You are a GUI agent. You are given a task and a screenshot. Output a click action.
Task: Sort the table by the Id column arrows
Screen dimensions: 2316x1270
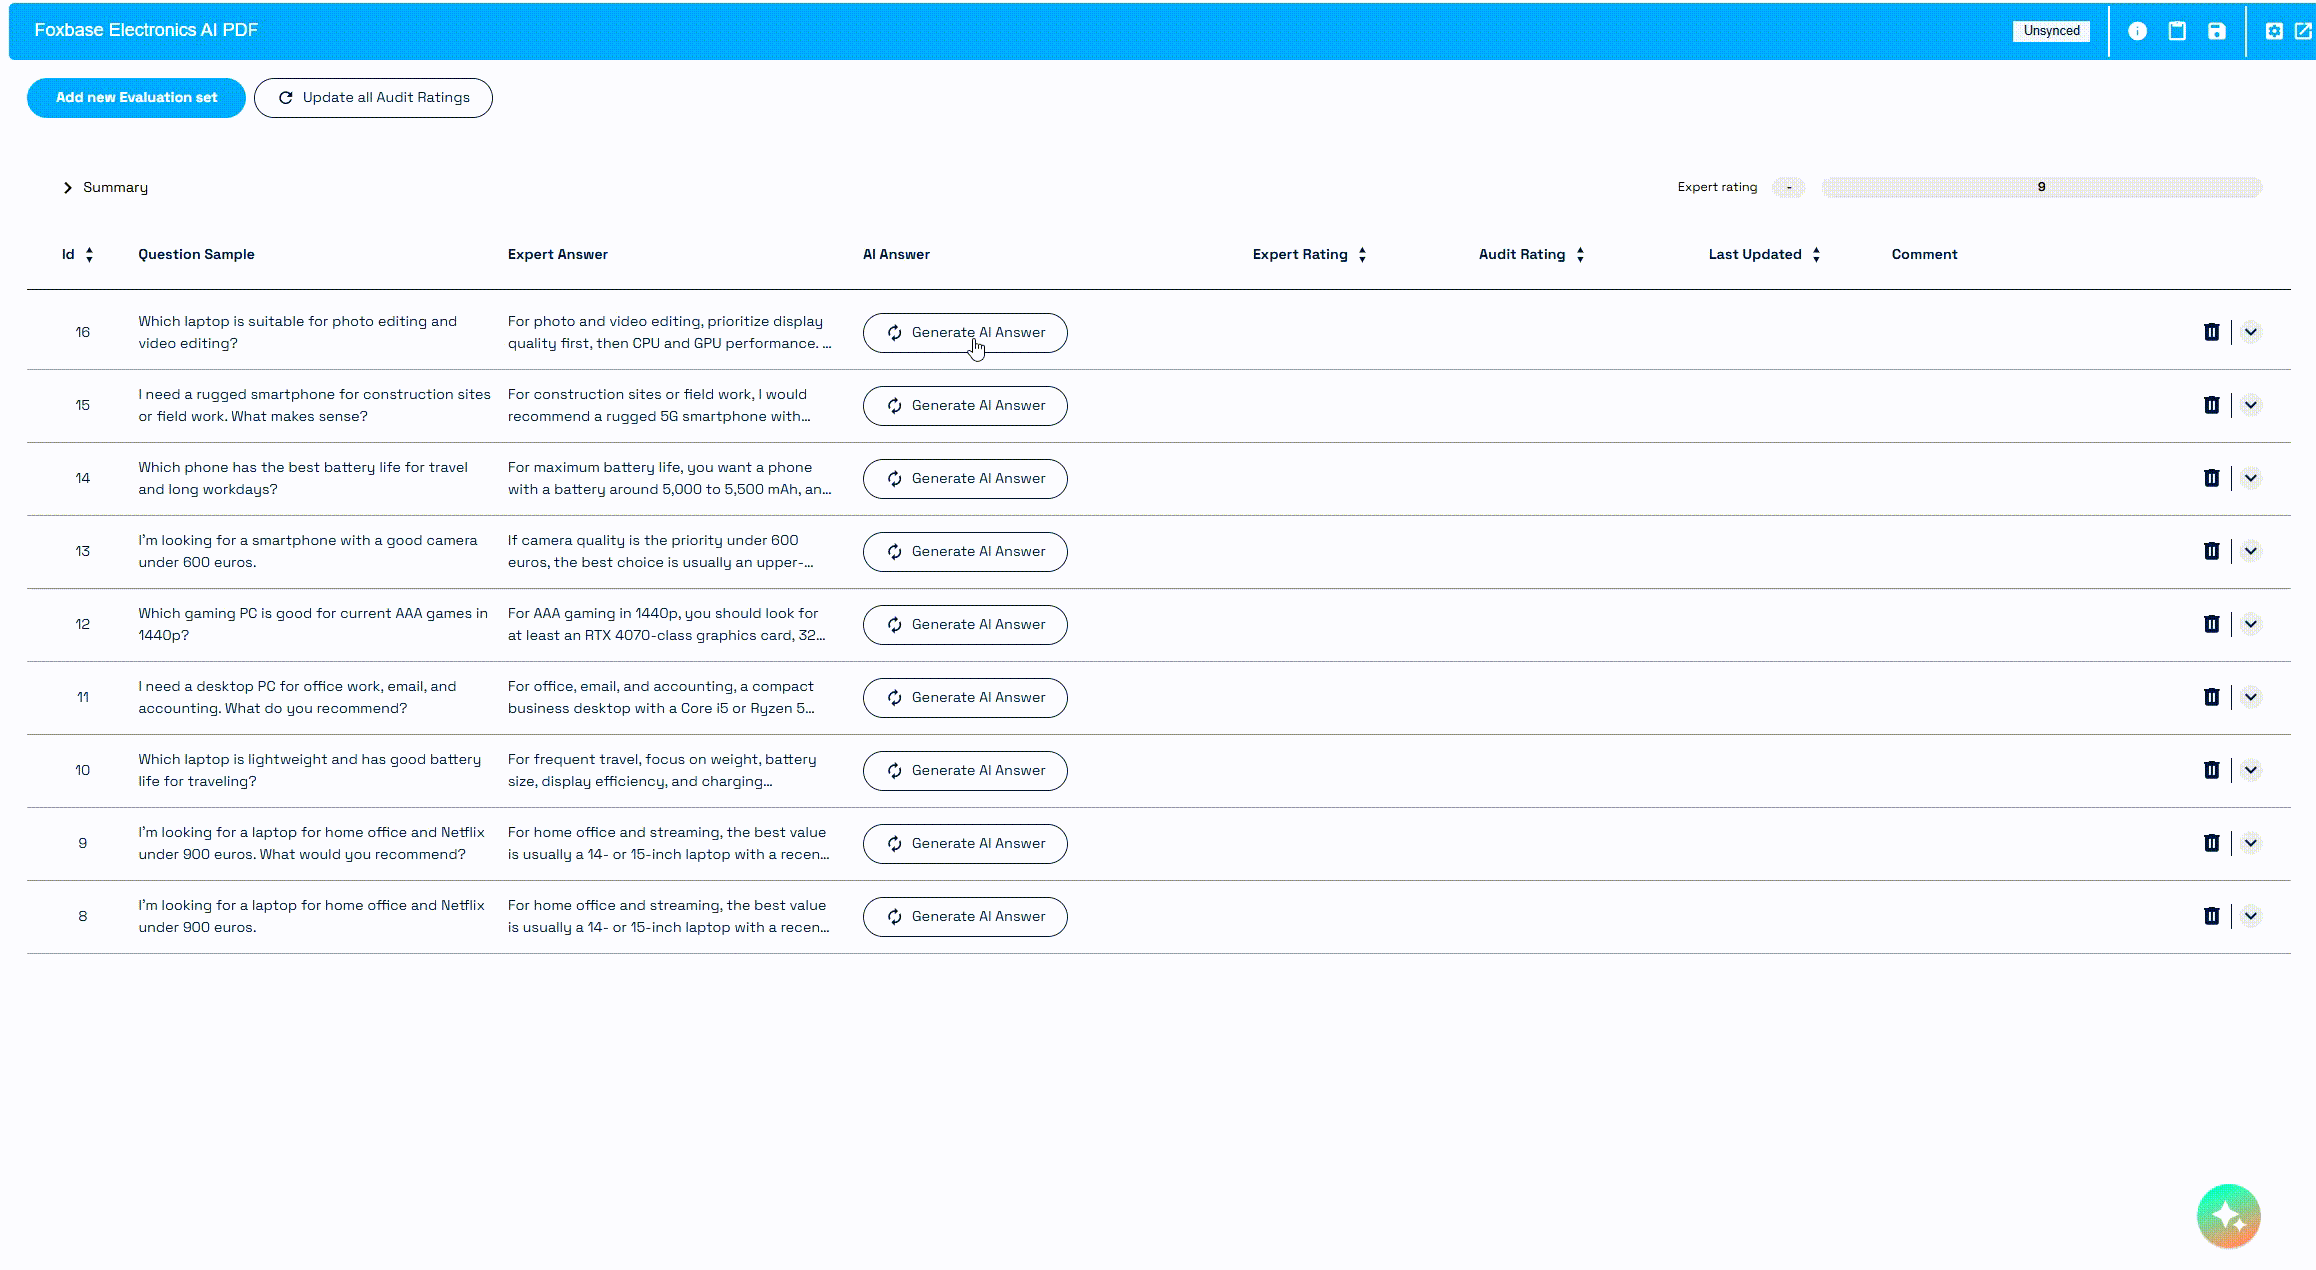(89, 255)
